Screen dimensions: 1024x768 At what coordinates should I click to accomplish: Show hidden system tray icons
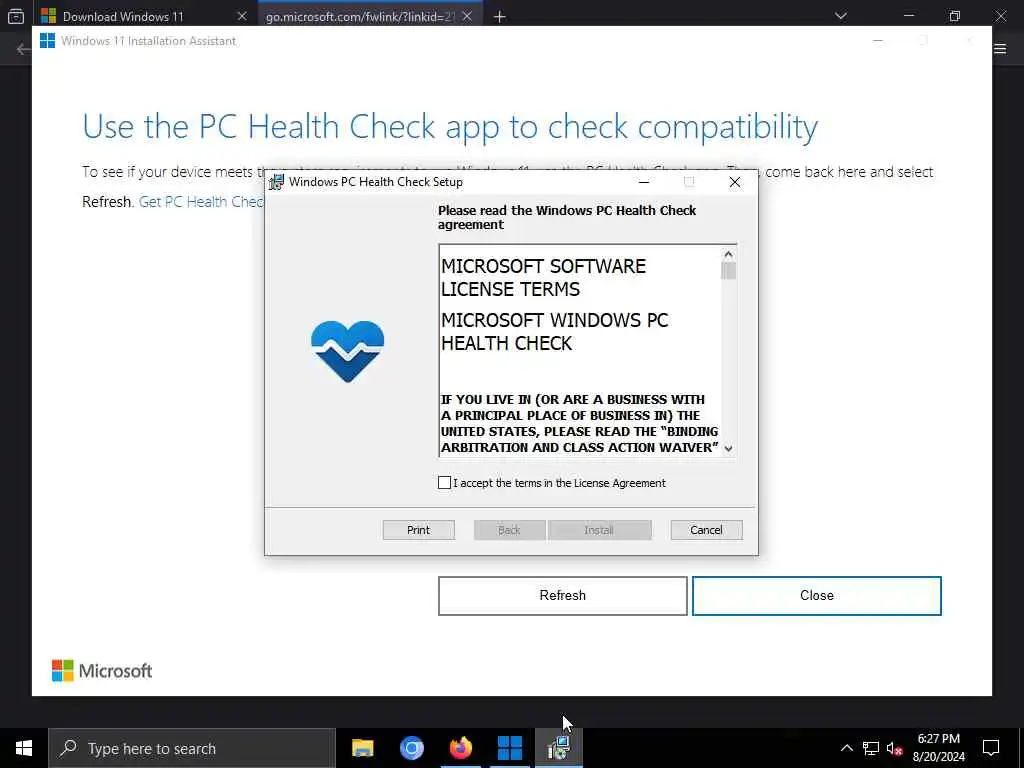pyautogui.click(x=846, y=748)
